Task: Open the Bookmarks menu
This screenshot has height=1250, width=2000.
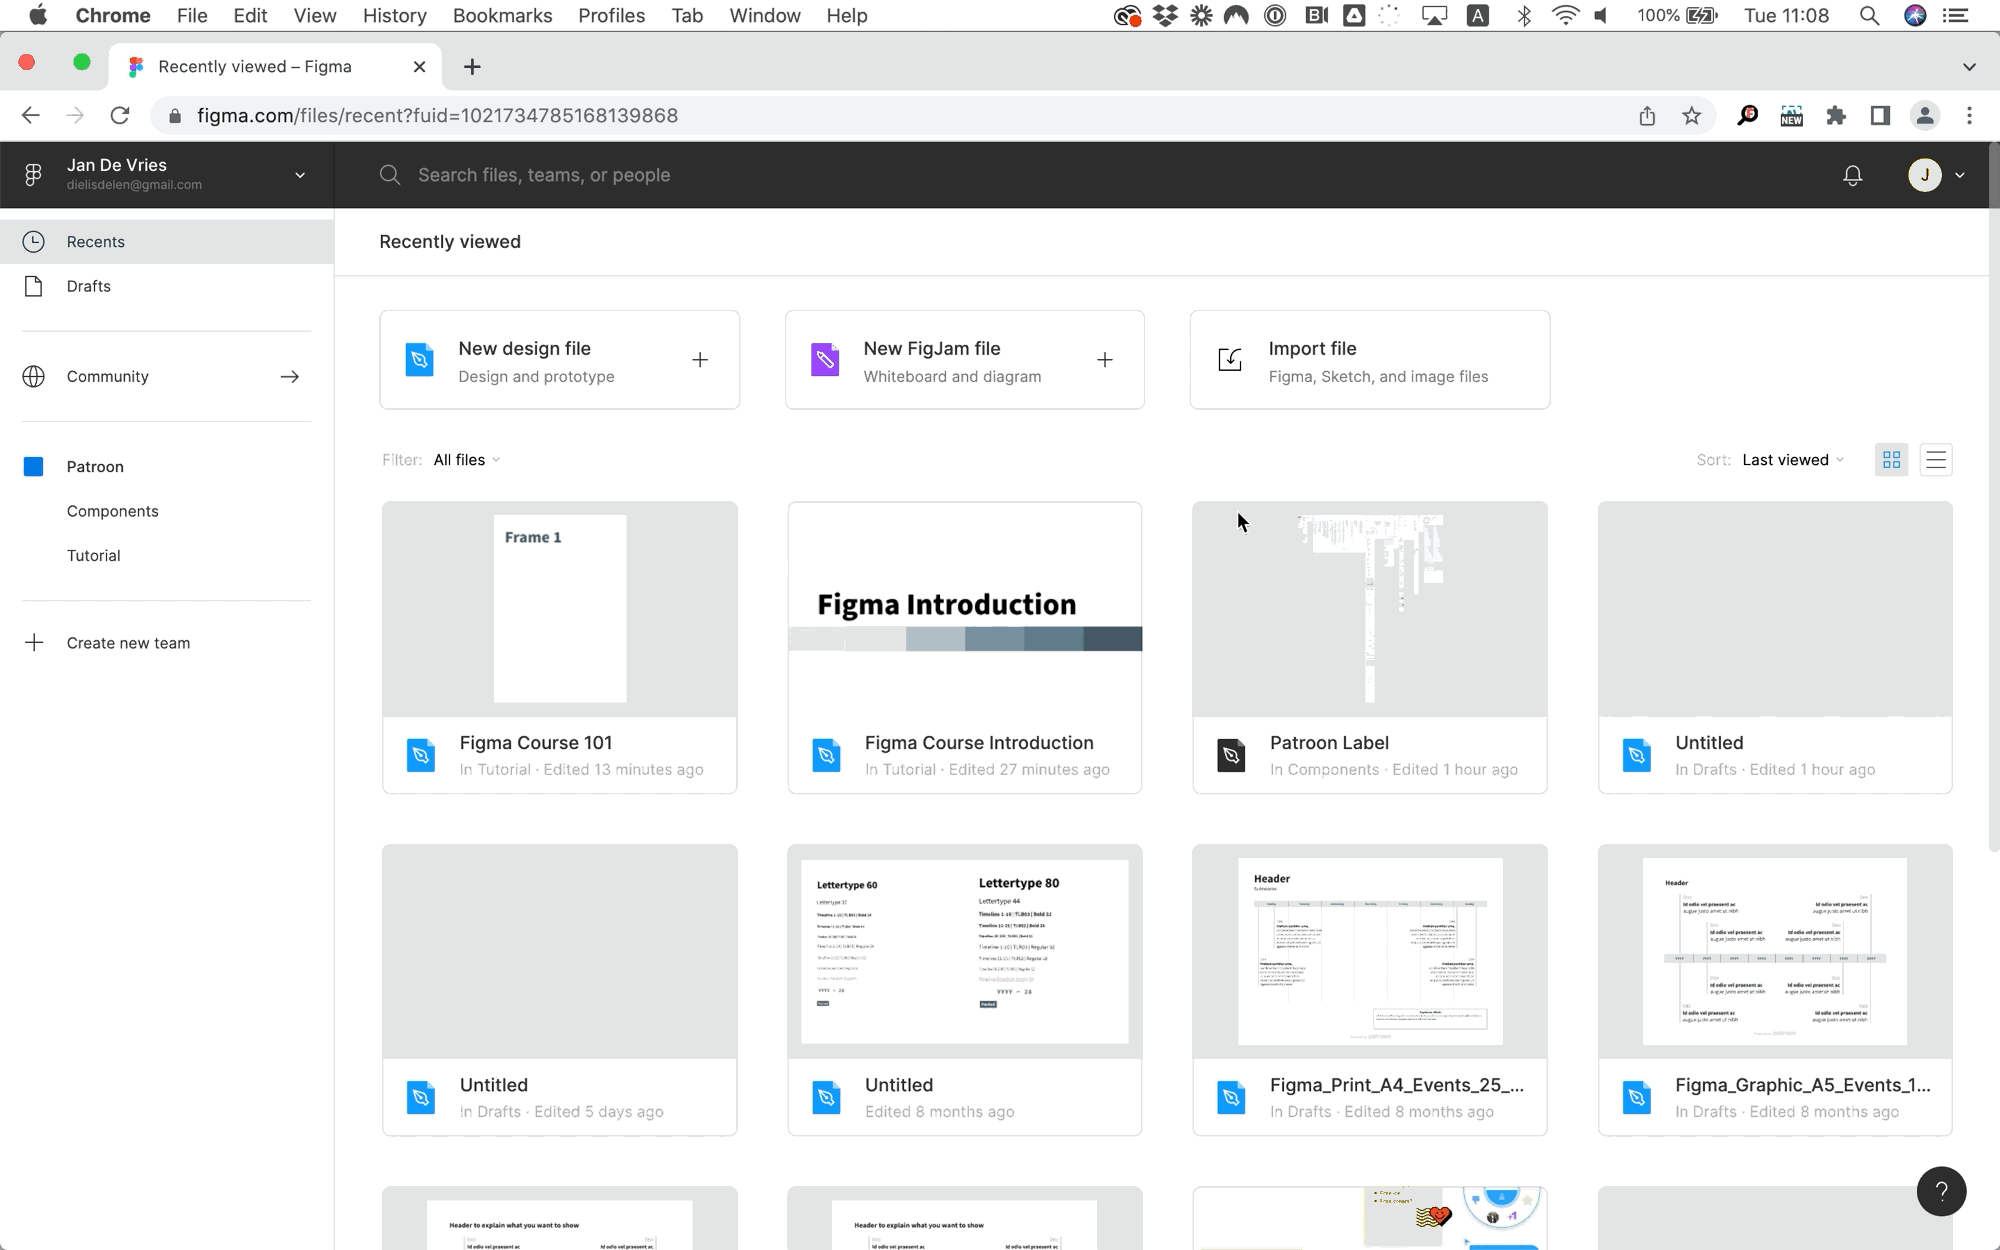Action: point(502,16)
